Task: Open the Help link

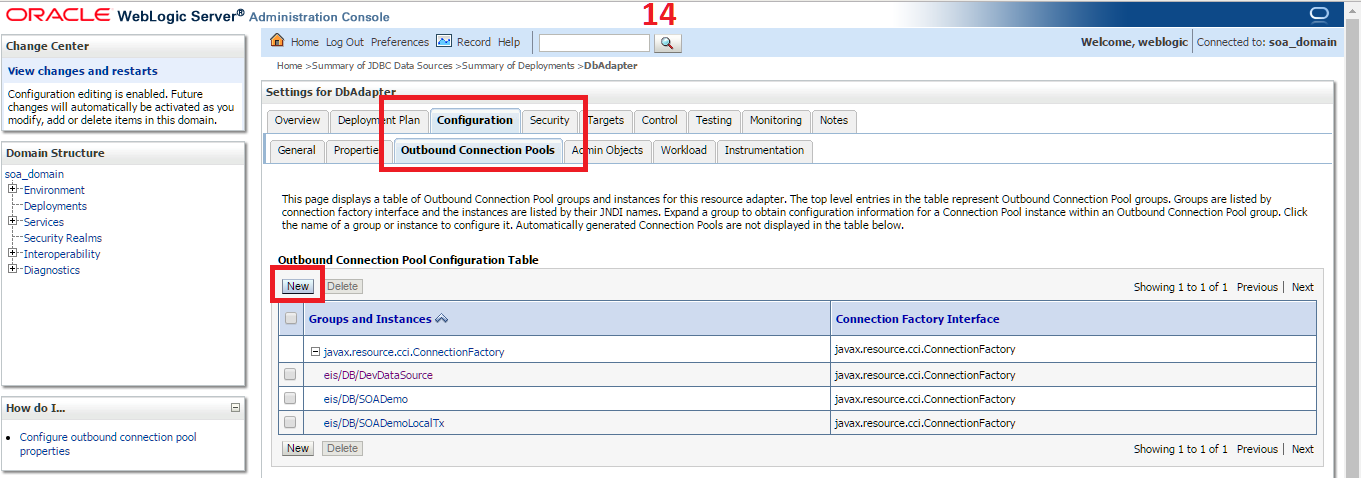Action: click(x=509, y=42)
